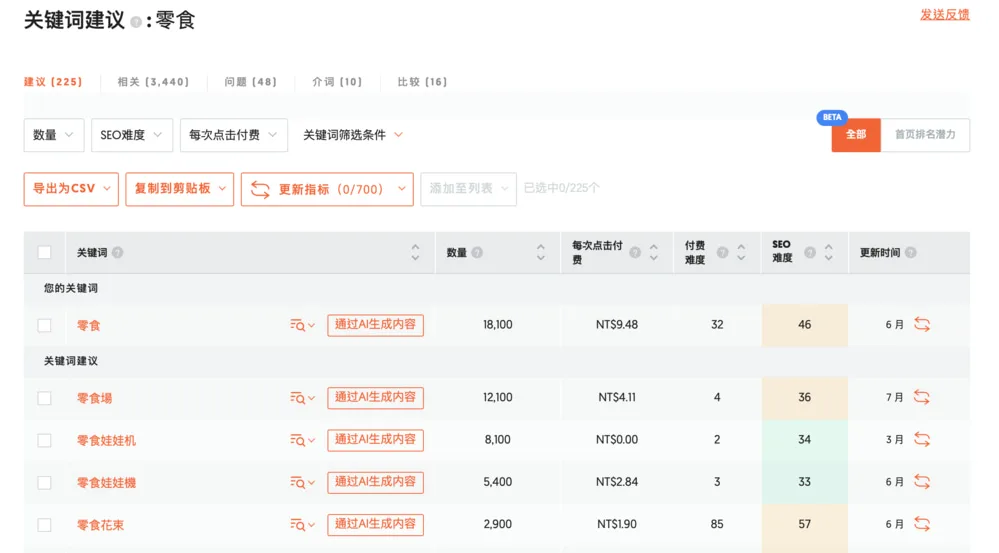Open search-list icon in 零食場 row
This screenshot has height=553, width=999.
(x=302, y=398)
